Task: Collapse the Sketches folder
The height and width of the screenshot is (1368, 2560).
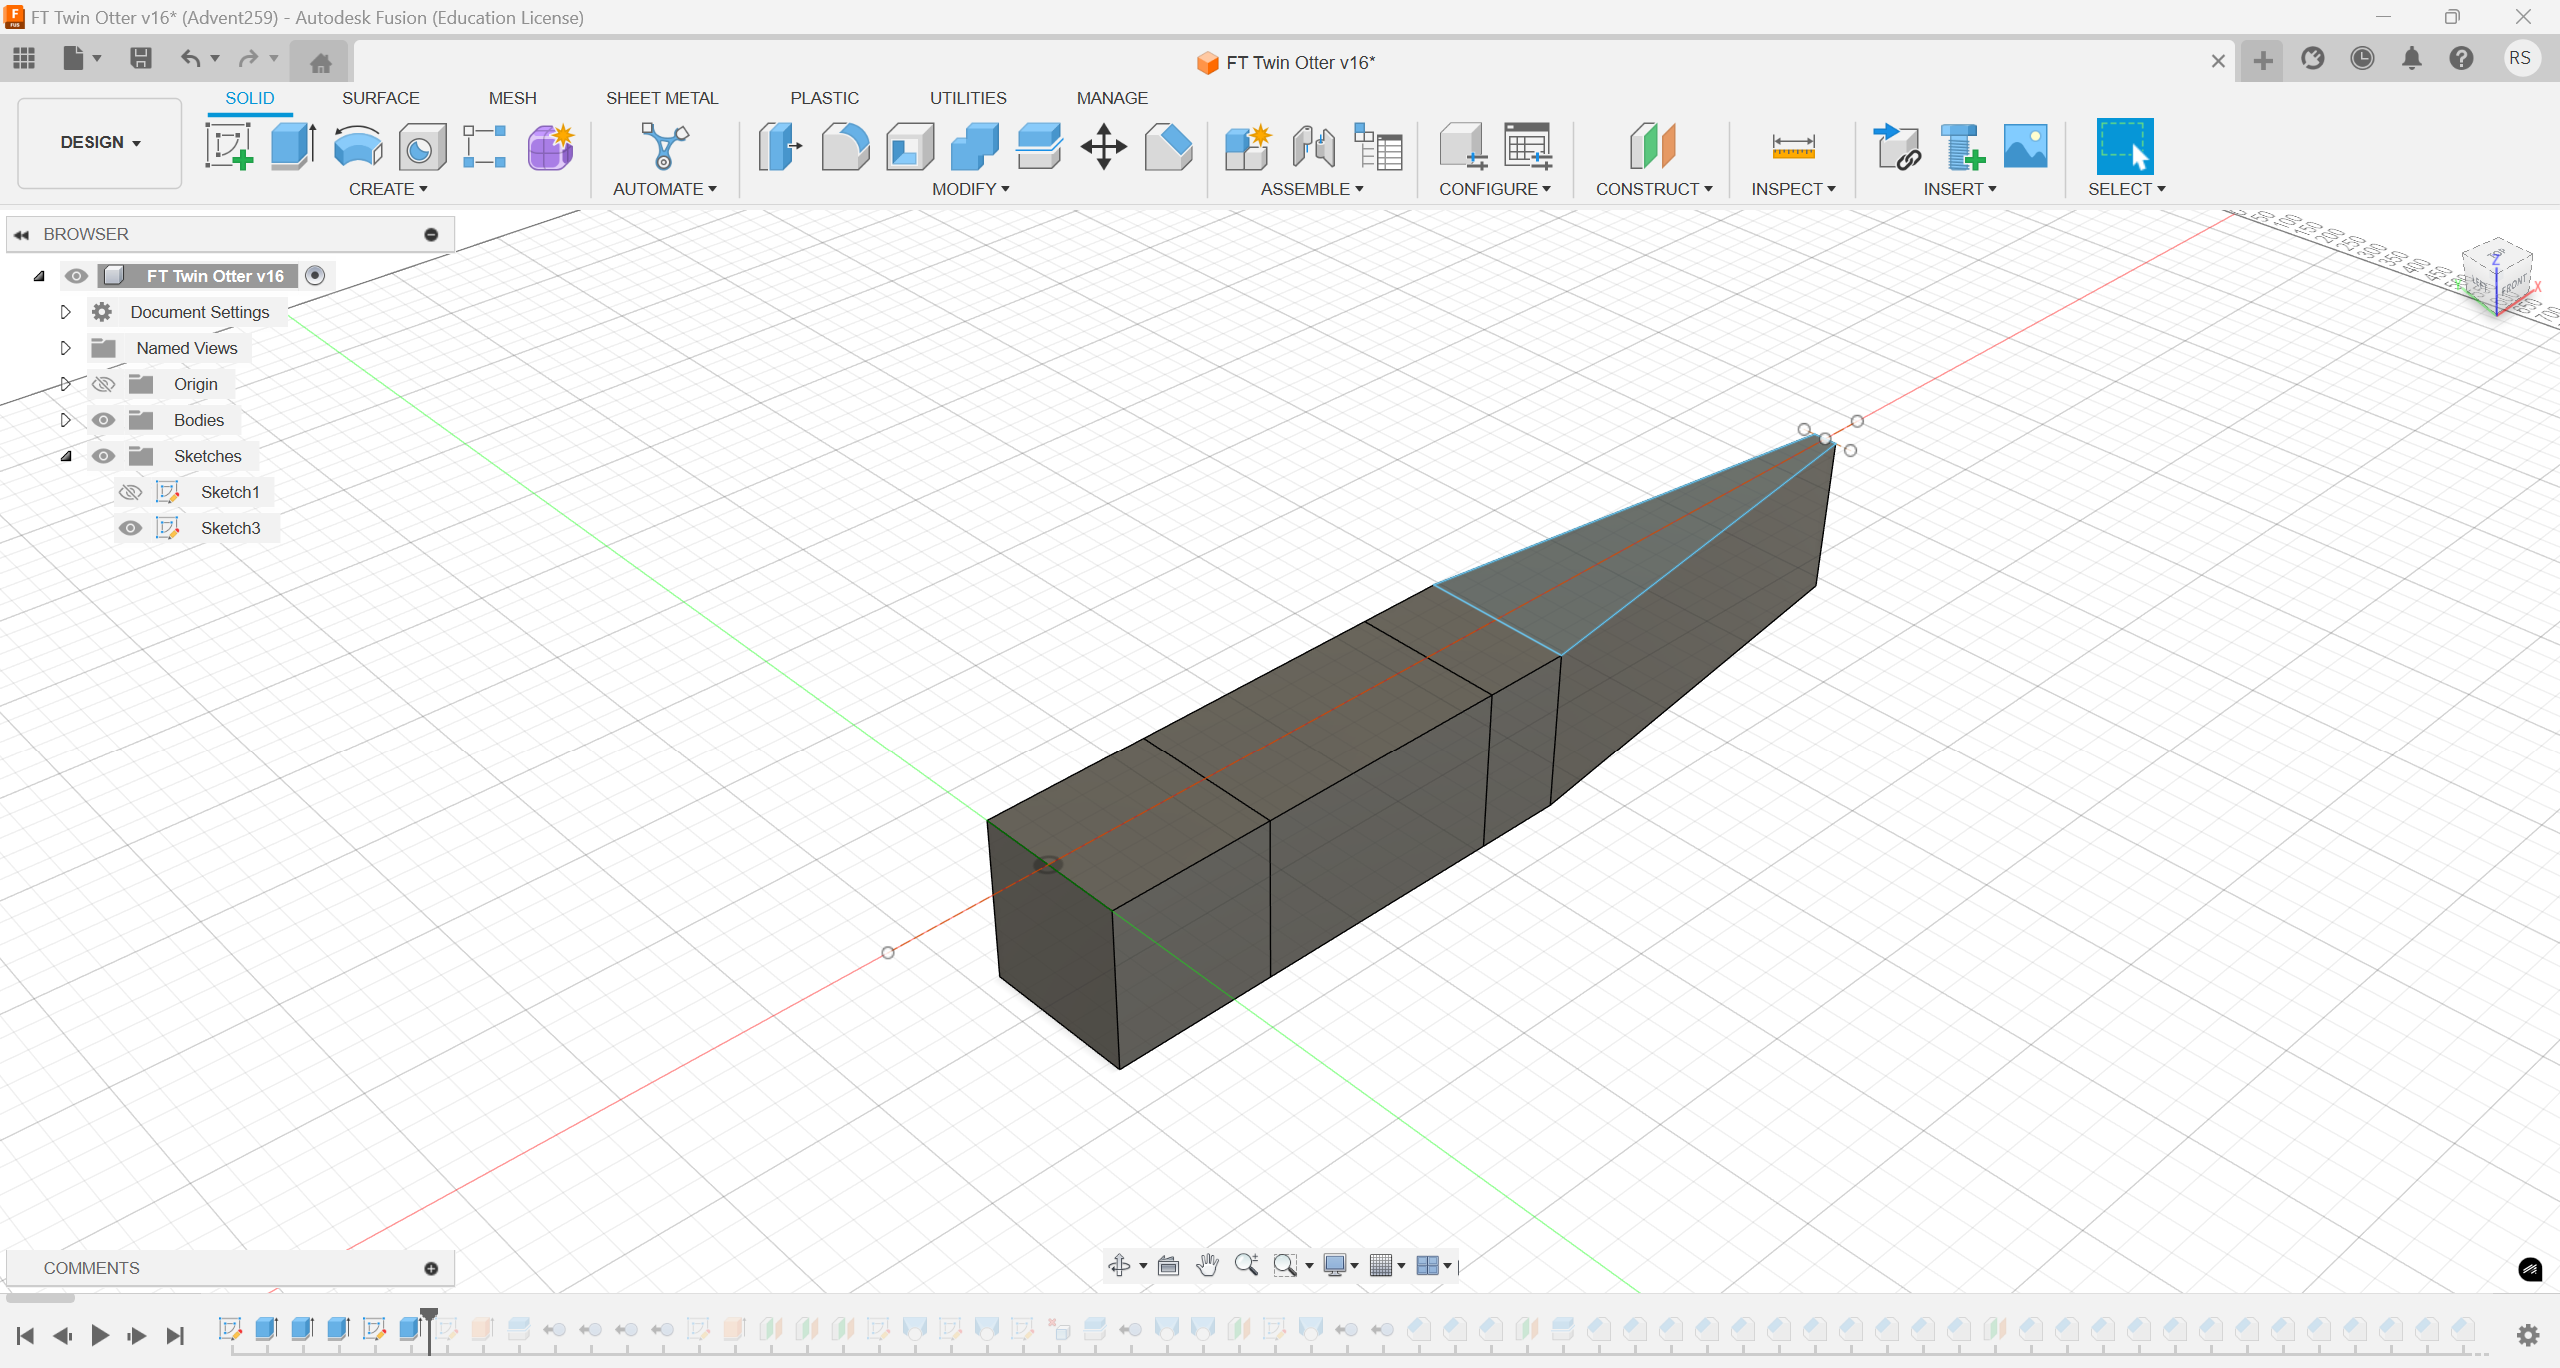Action: [66, 456]
